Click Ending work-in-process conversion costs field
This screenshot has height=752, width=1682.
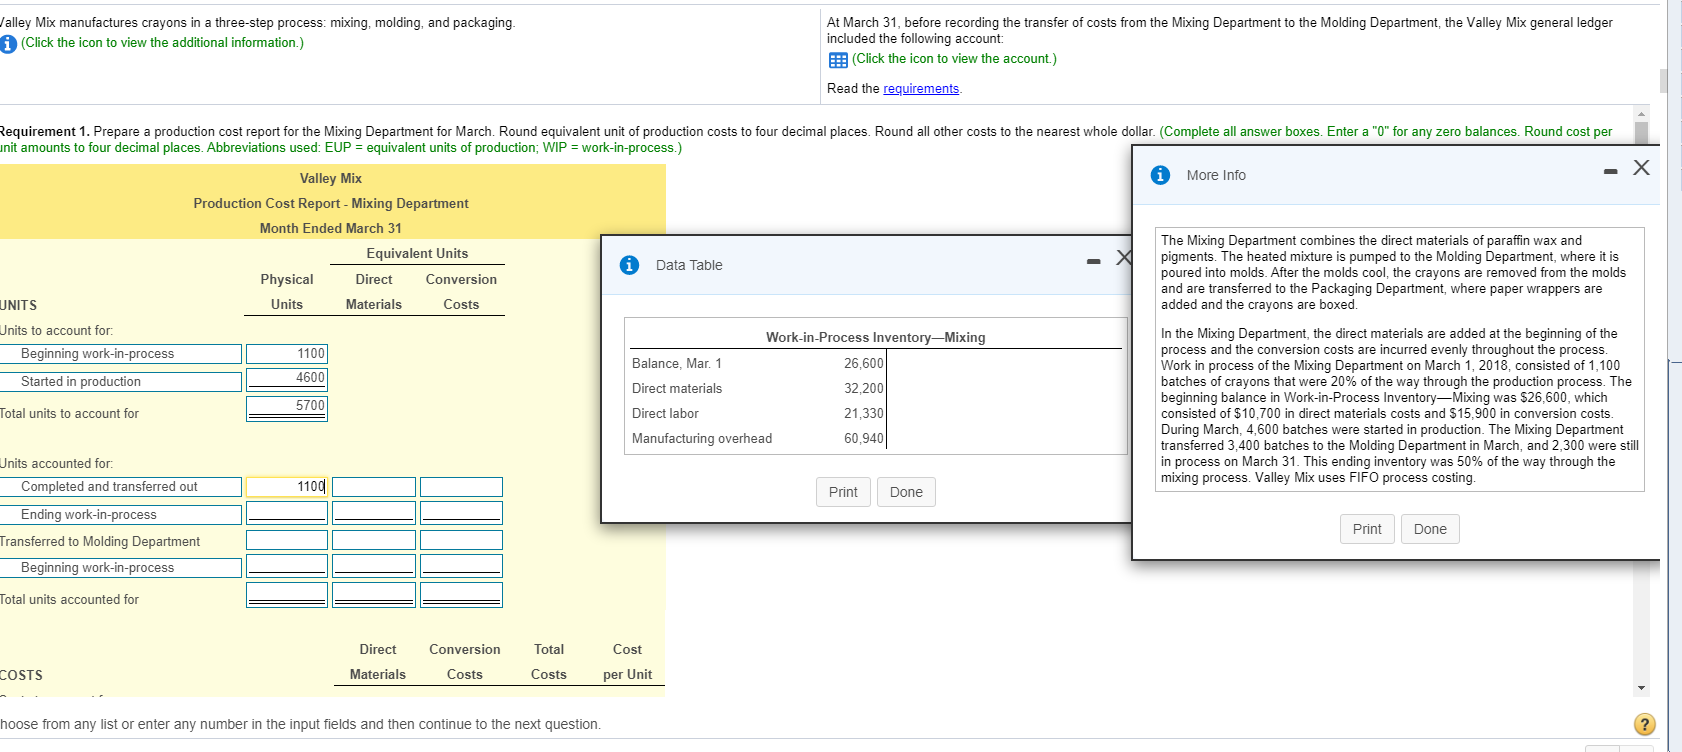click(x=461, y=513)
